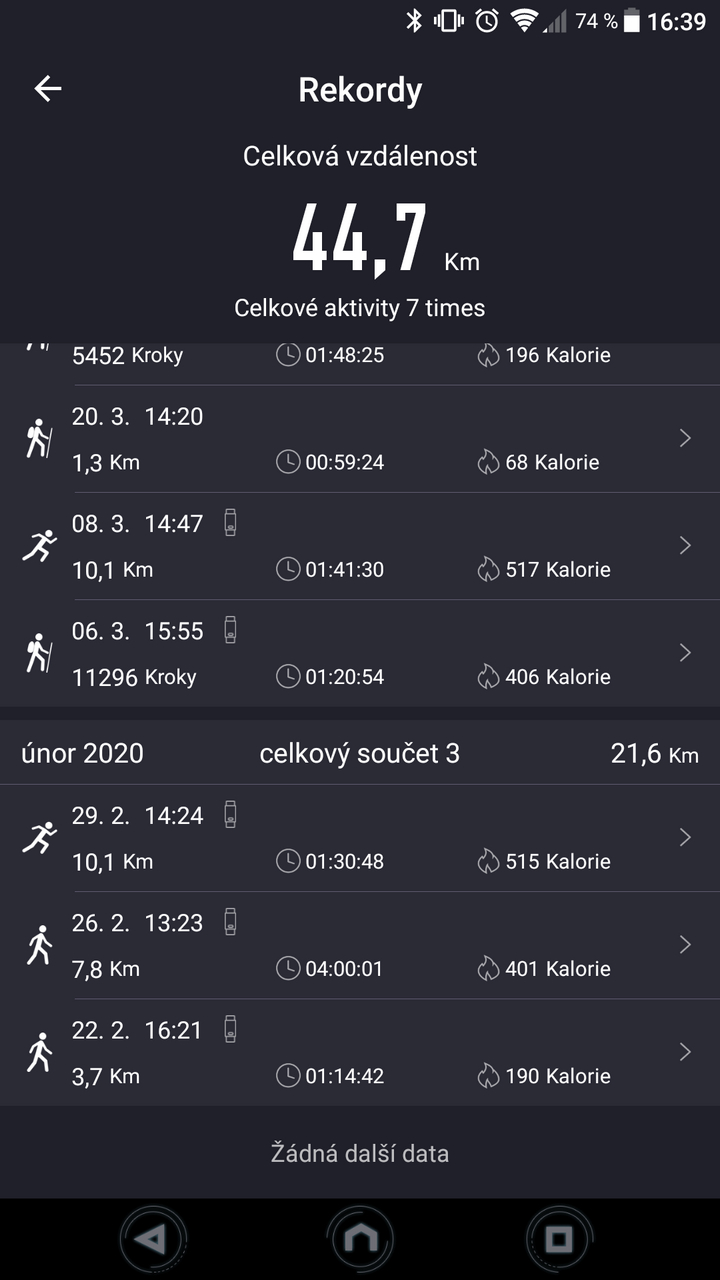This screenshot has height=1280, width=720.
Task: Open chevron for 29. 2. 14:24 run
Action: coord(685,837)
